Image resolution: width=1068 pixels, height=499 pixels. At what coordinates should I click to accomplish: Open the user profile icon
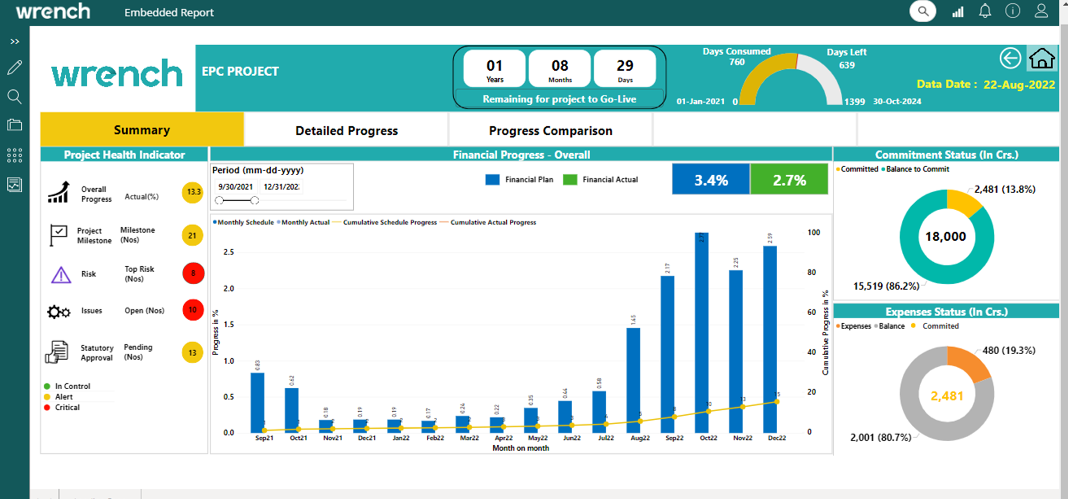(x=1042, y=11)
